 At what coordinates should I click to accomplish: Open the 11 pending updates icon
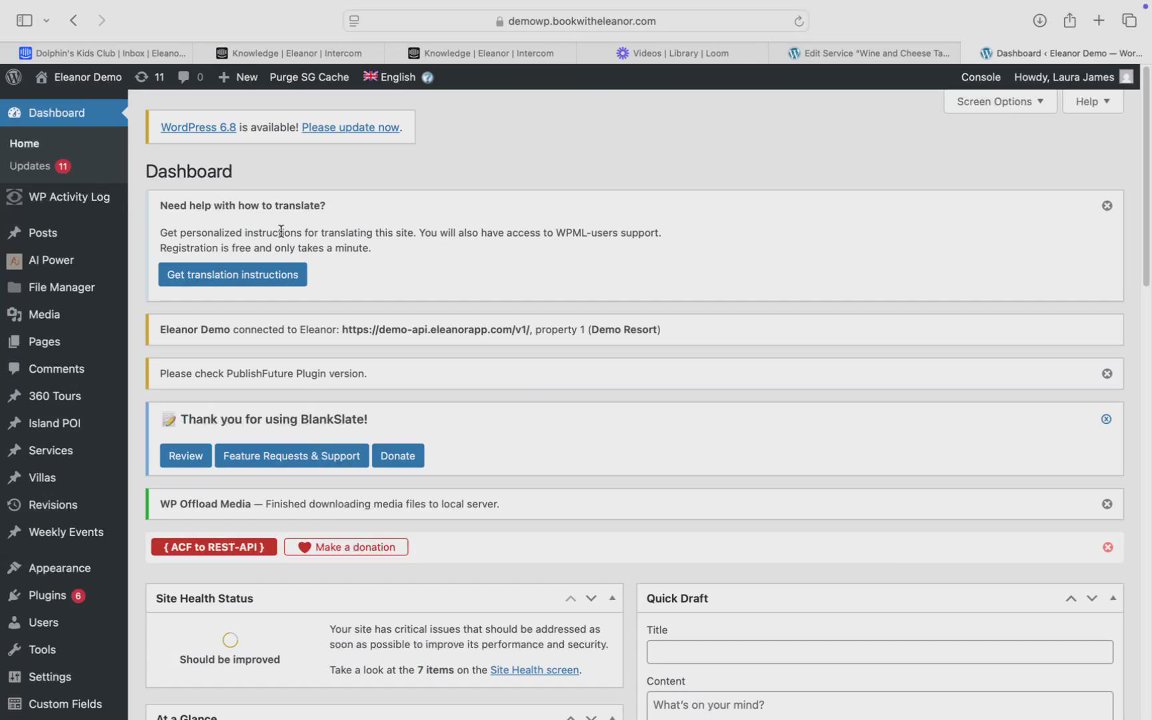pyautogui.click(x=149, y=77)
